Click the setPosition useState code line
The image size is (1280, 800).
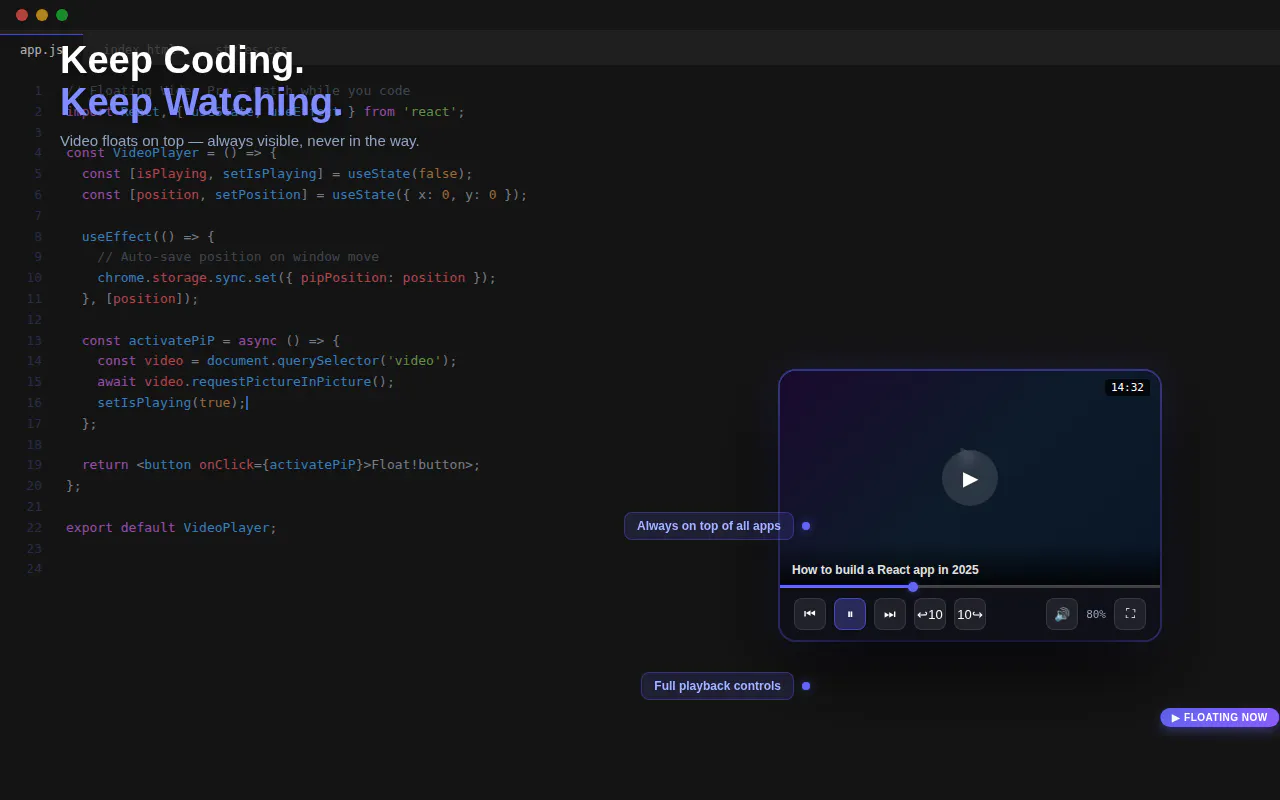pos(304,195)
